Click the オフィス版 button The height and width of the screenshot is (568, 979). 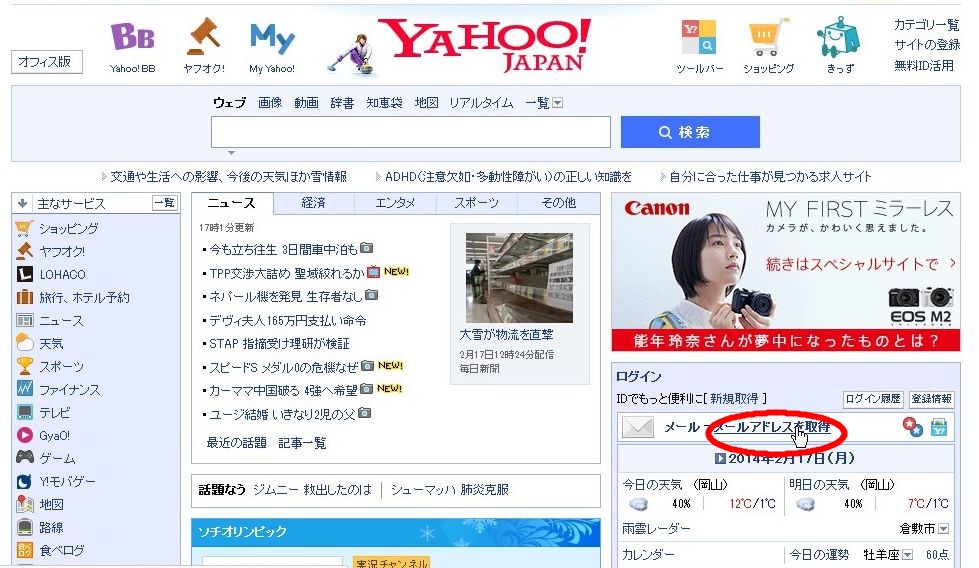[x=47, y=62]
